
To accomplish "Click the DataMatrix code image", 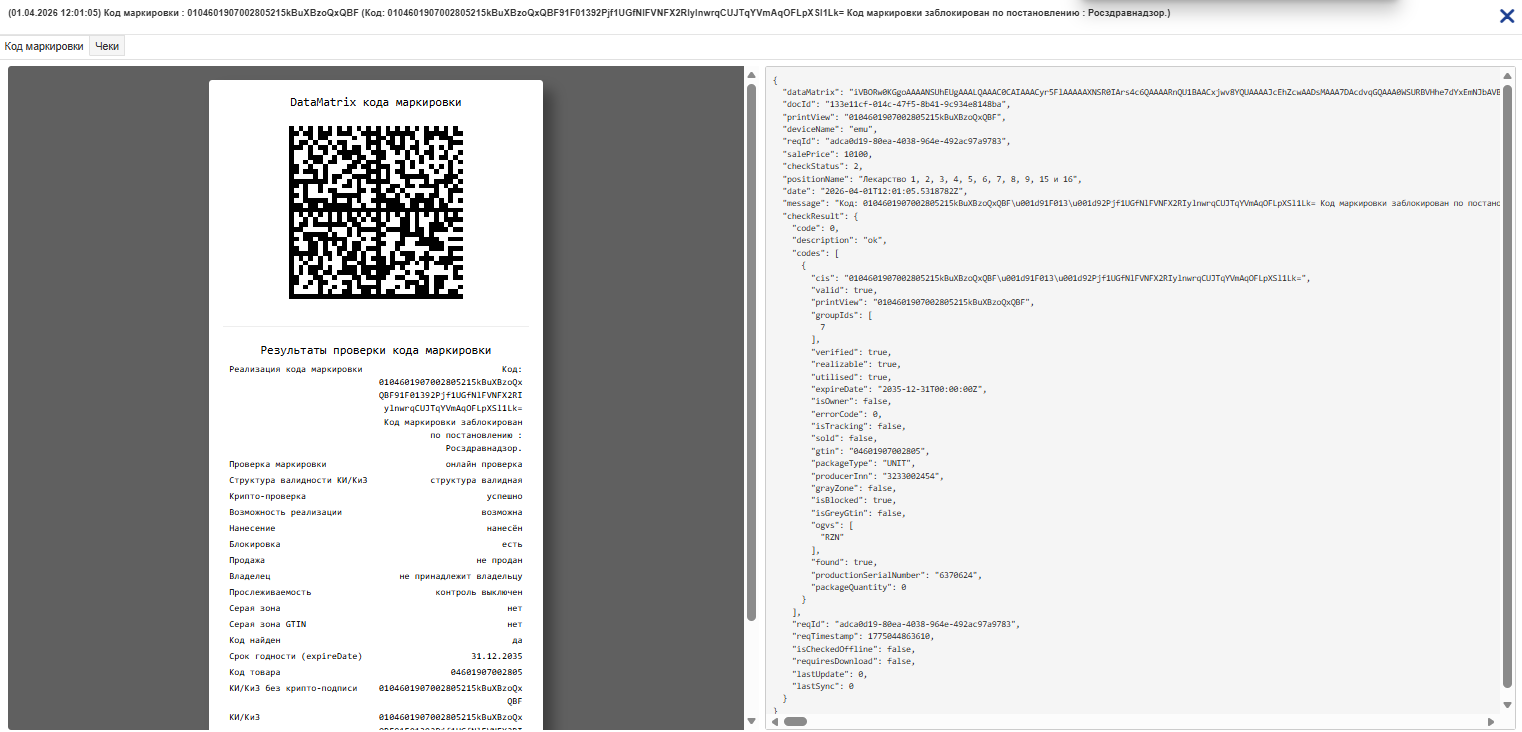I will 376,211.
